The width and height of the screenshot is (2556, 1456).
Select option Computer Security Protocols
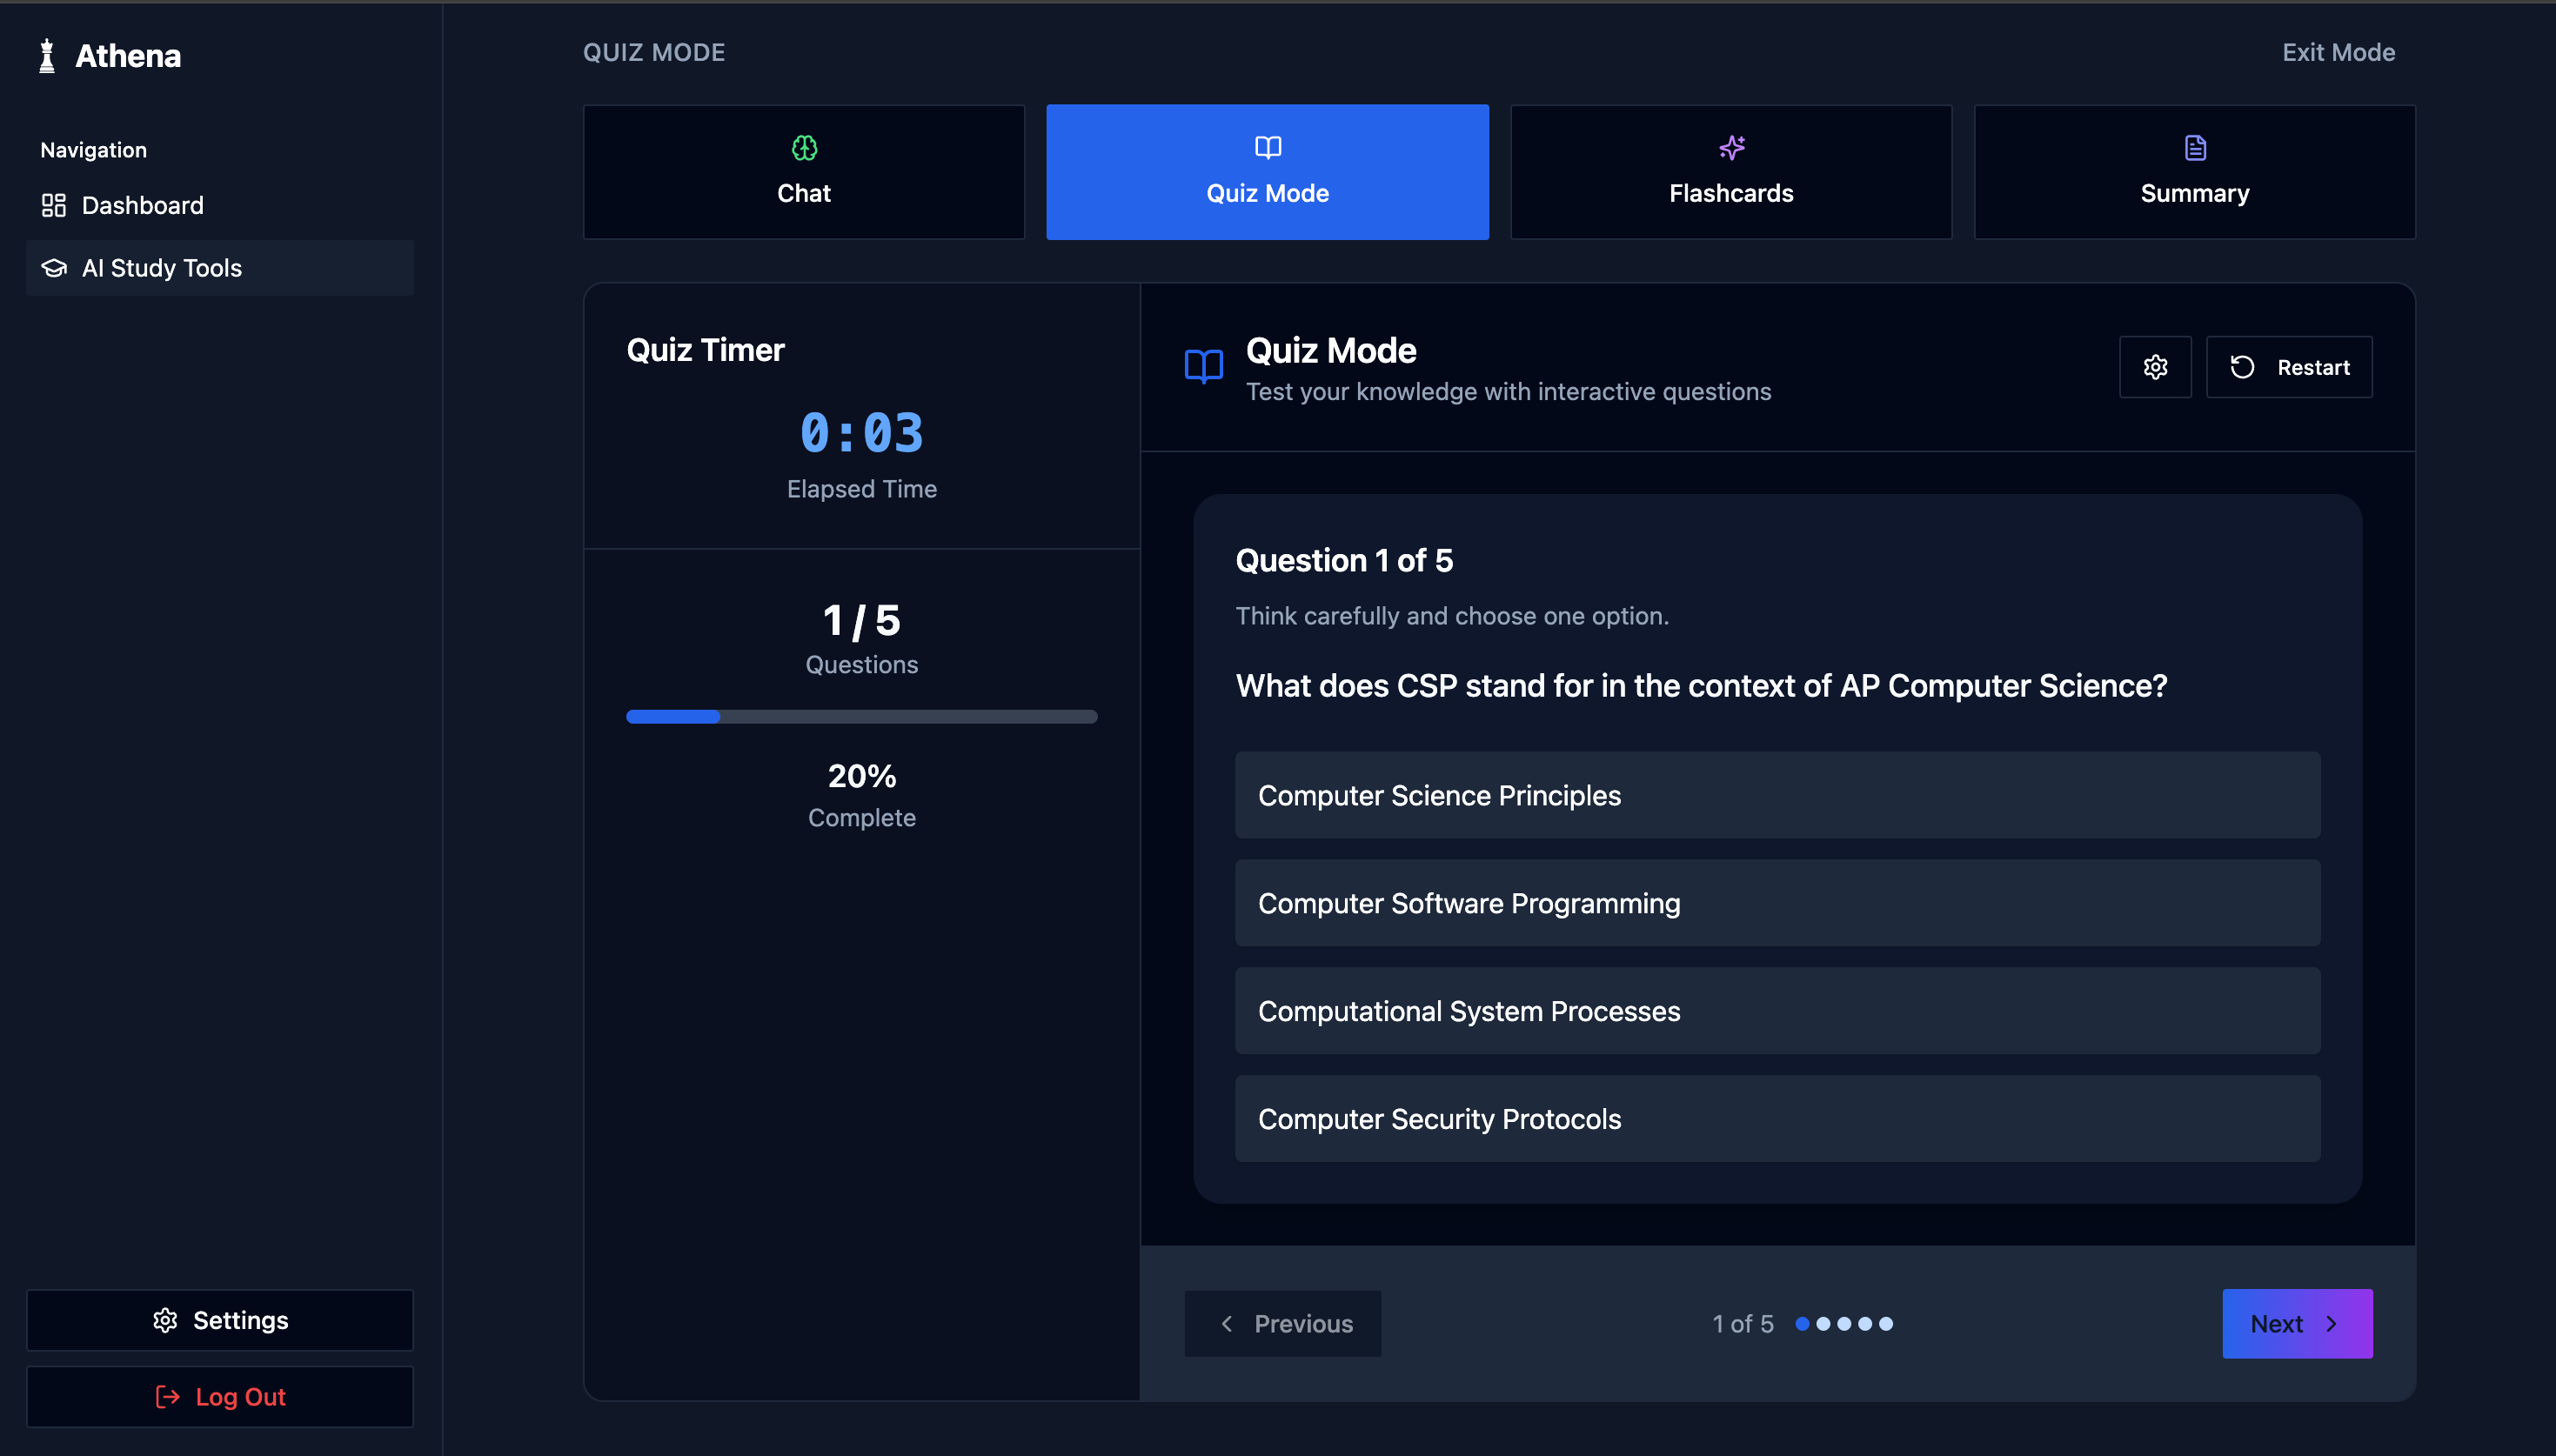pyautogui.click(x=1777, y=1119)
